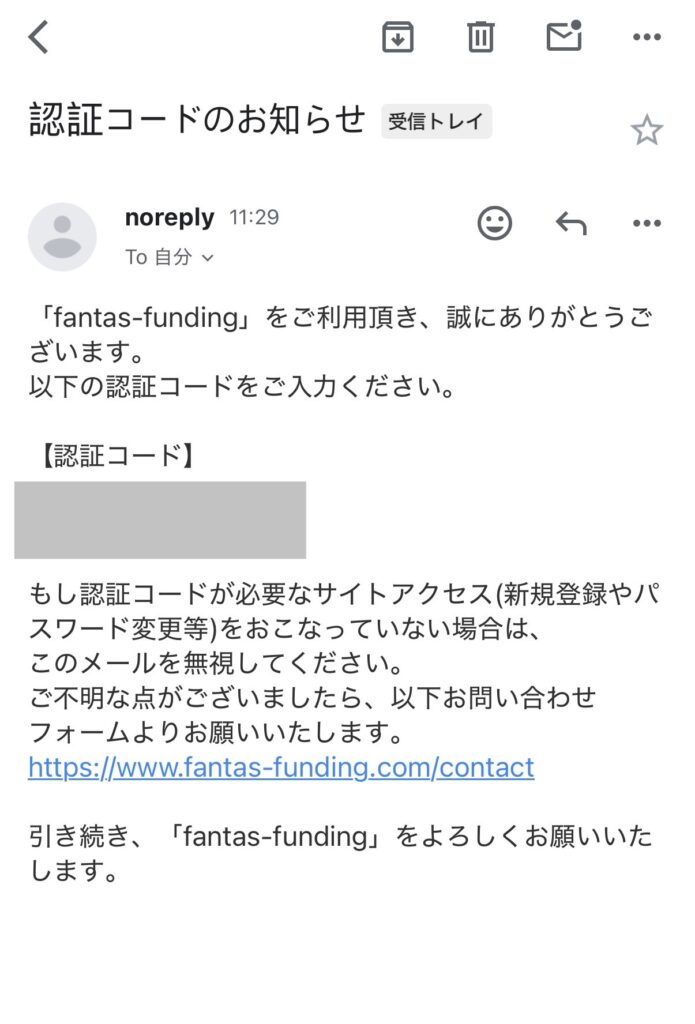Mark this email as unread
695x1024 pixels.
tap(564, 37)
